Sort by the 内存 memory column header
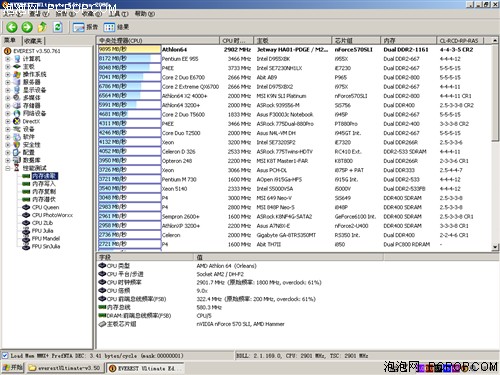The width and height of the screenshot is (500, 375). tap(409, 41)
